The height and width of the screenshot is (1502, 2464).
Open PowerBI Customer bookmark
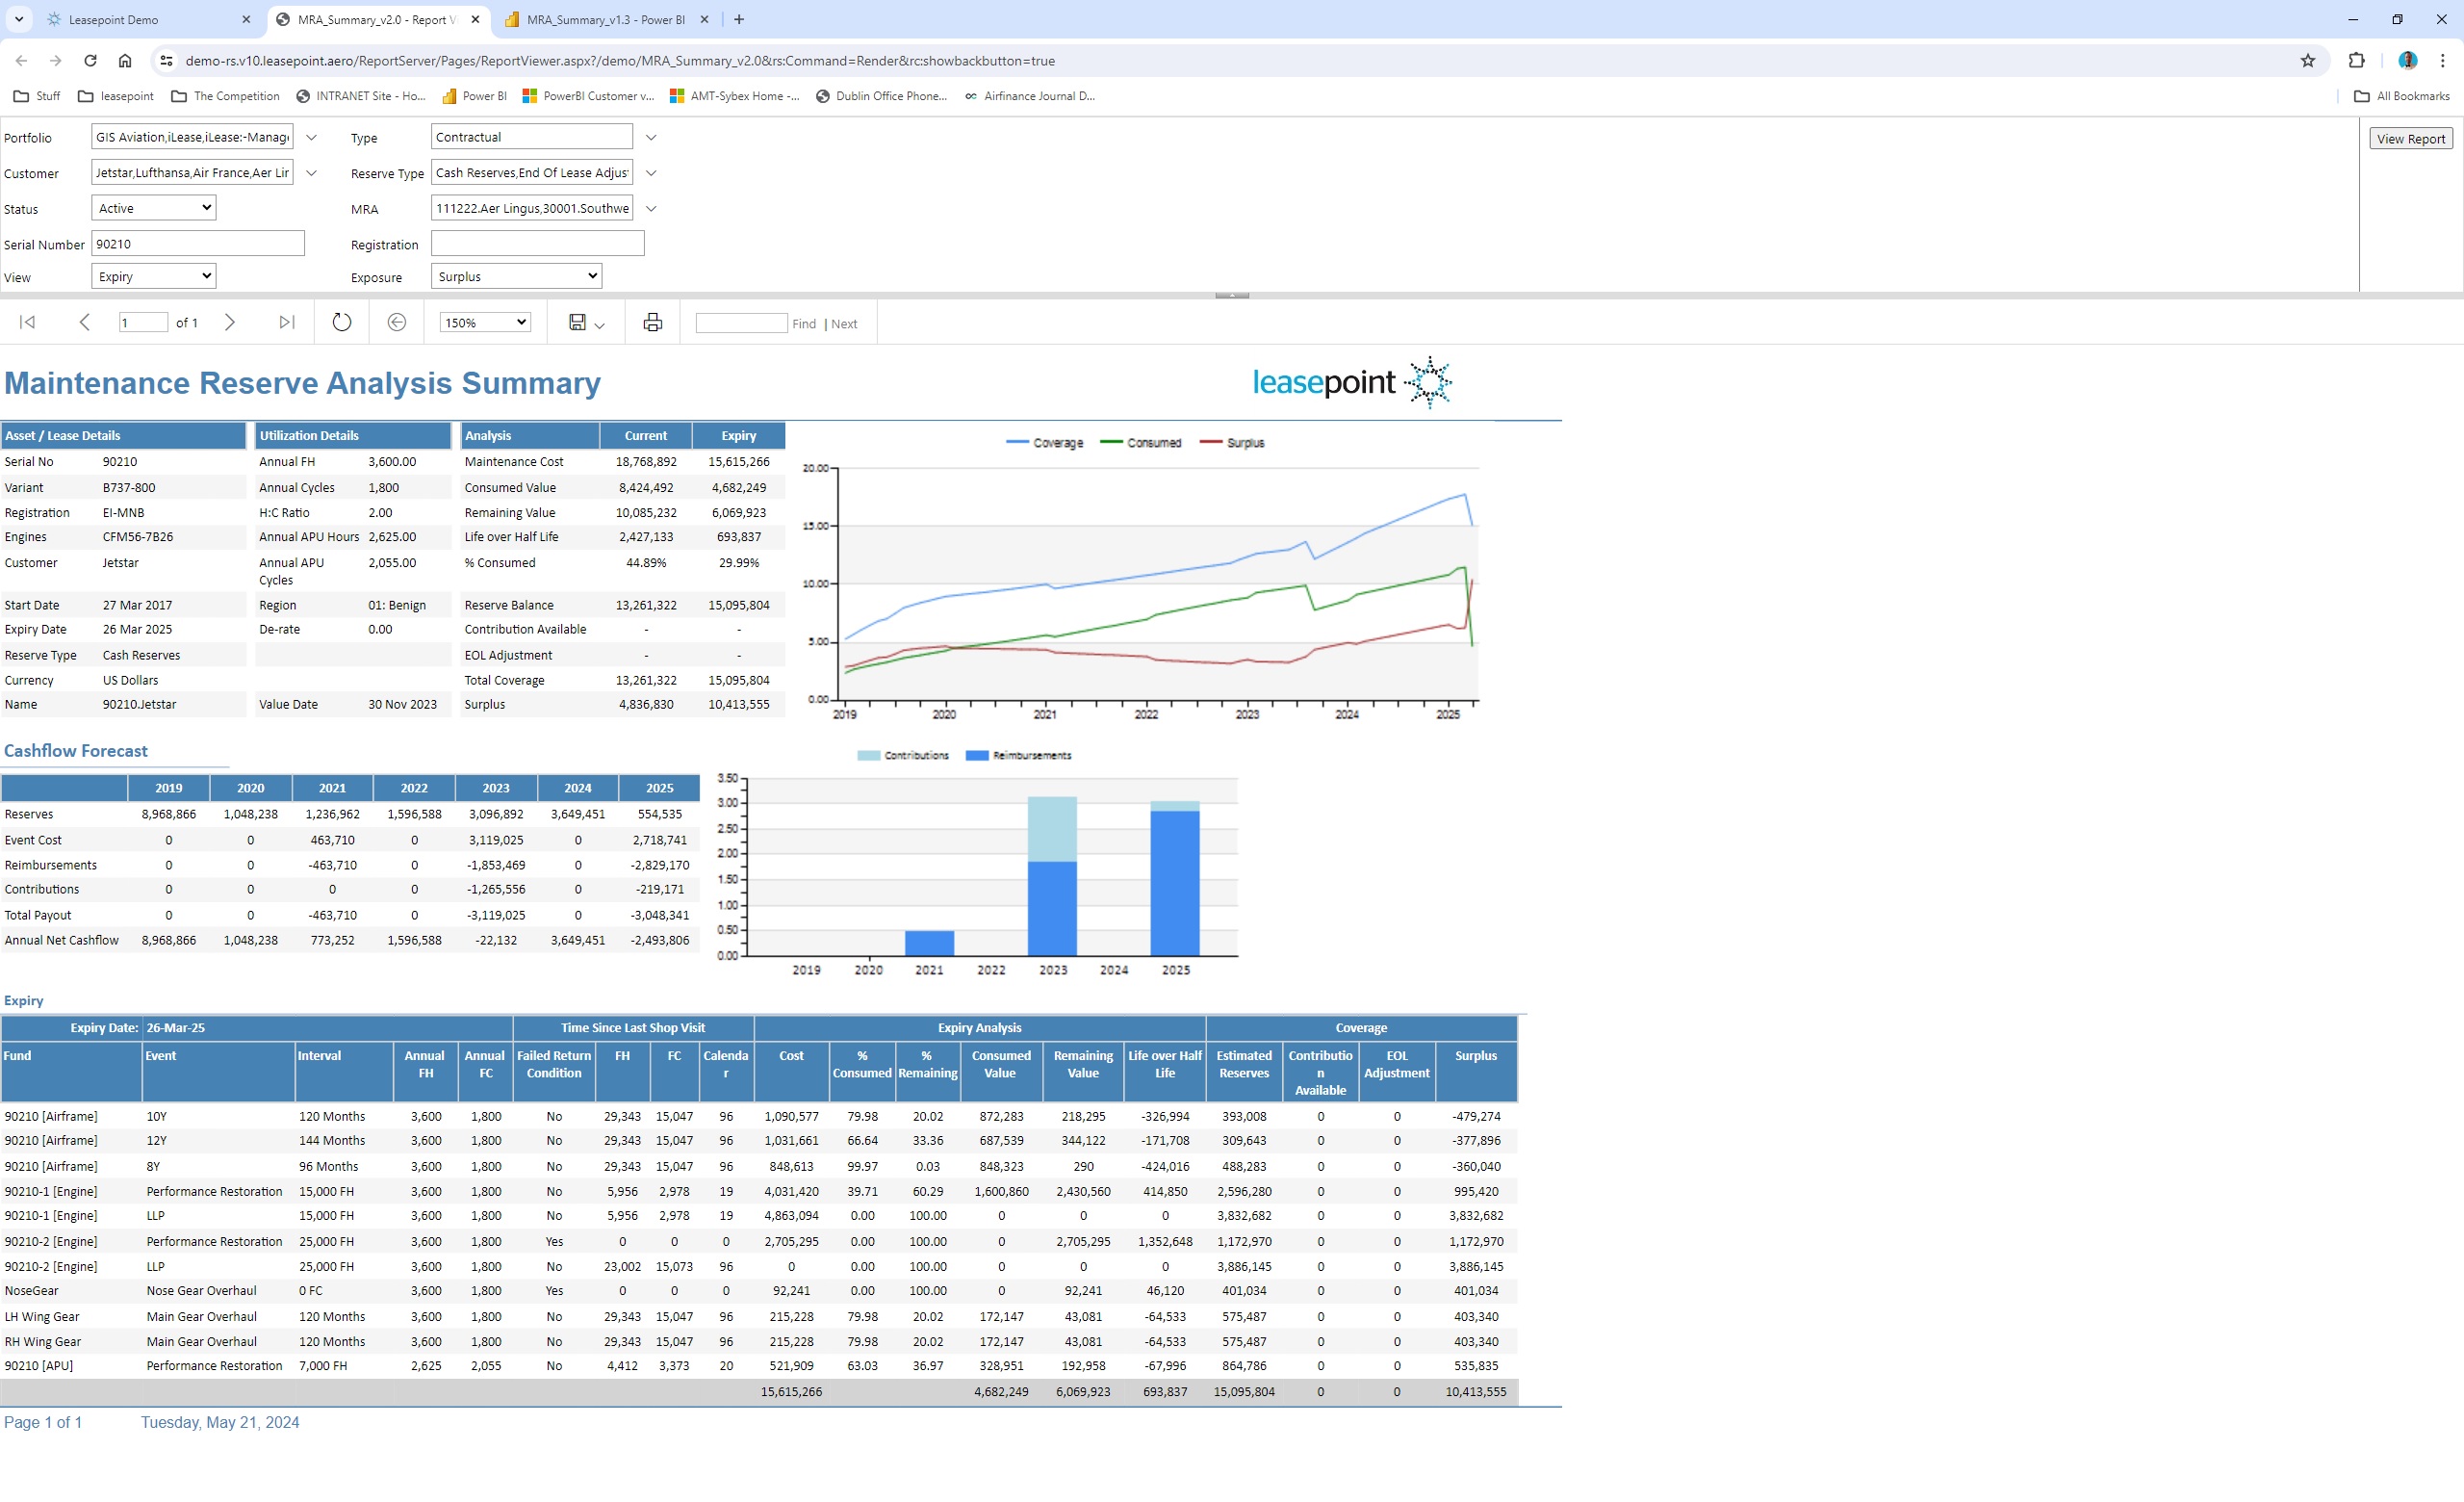pyautogui.click(x=588, y=96)
